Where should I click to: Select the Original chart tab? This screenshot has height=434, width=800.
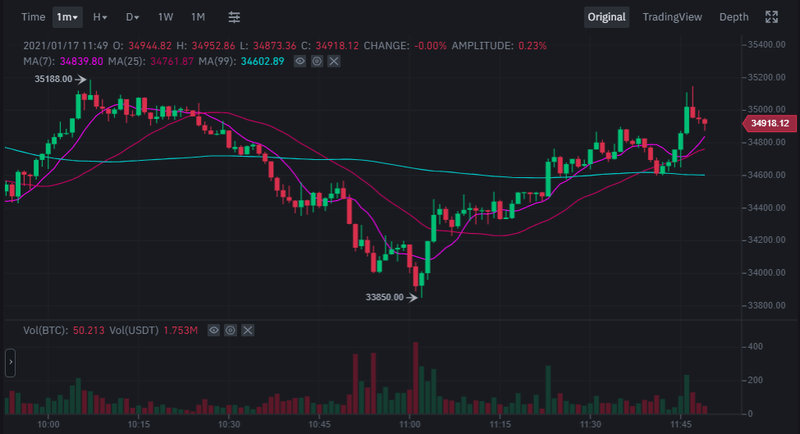(606, 17)
